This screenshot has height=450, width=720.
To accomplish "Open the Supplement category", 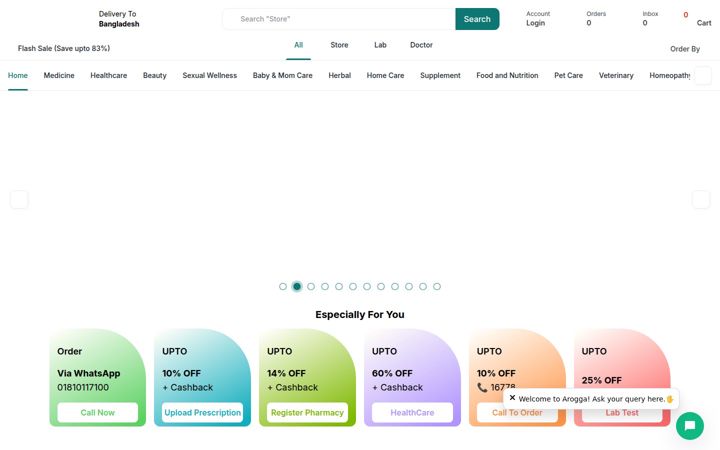I will tap(440, 75).
